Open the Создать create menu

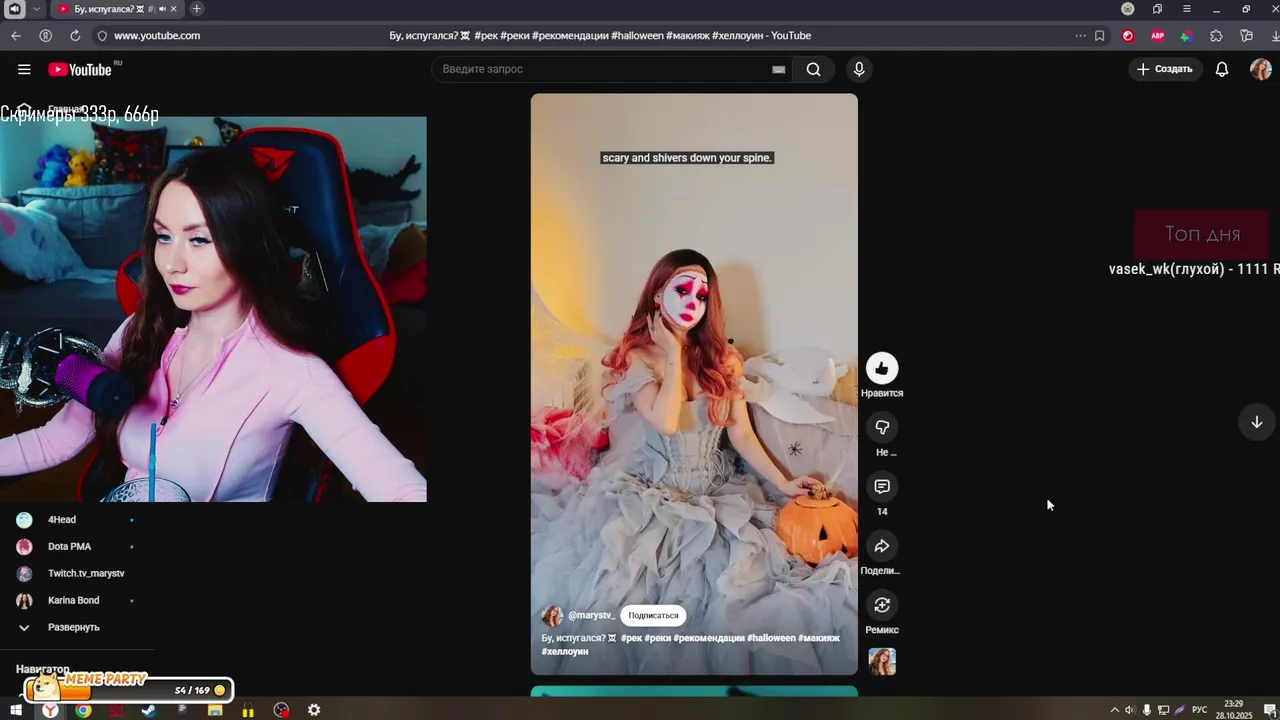(1165, 69)
